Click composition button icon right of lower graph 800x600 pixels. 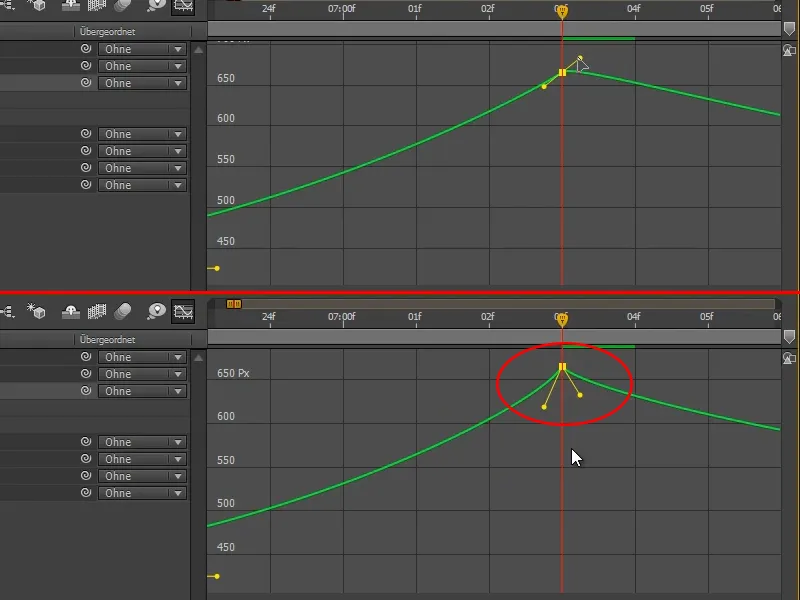pos(789,359)
